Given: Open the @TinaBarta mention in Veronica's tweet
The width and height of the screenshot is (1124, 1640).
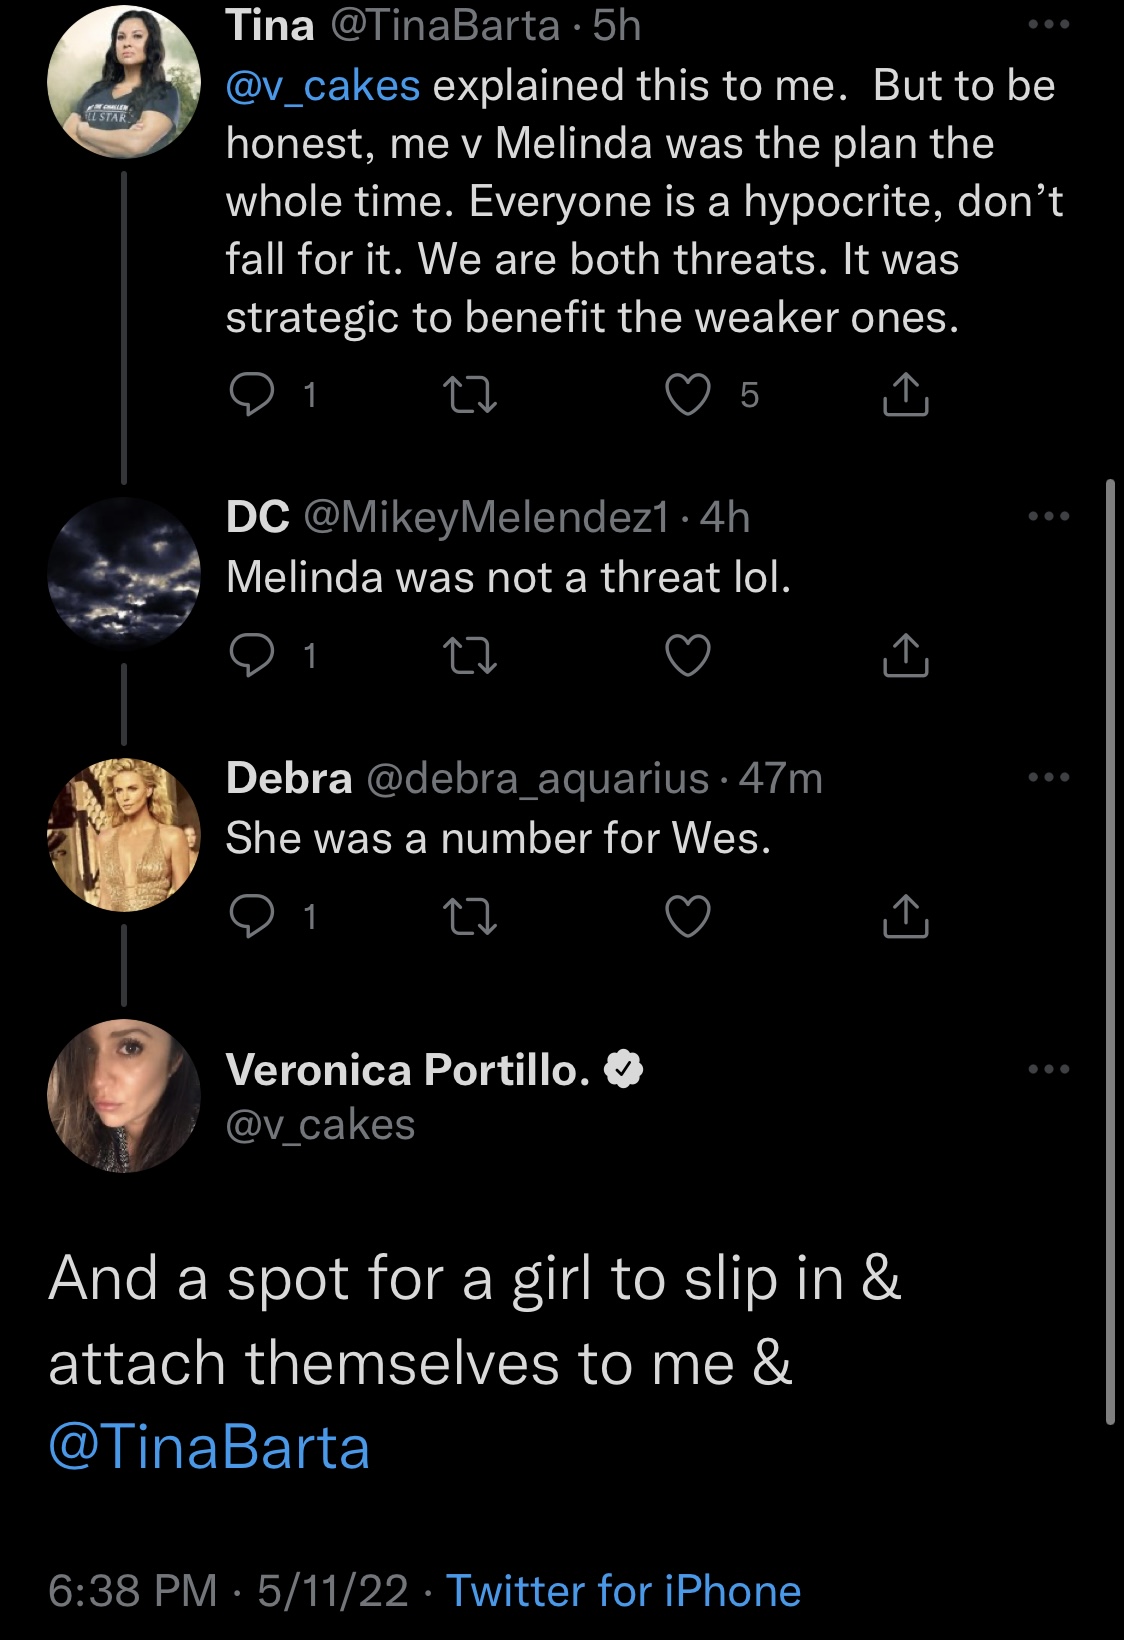Looking at the screenshot, I should pyautogui.click(x=209, y=1447).
